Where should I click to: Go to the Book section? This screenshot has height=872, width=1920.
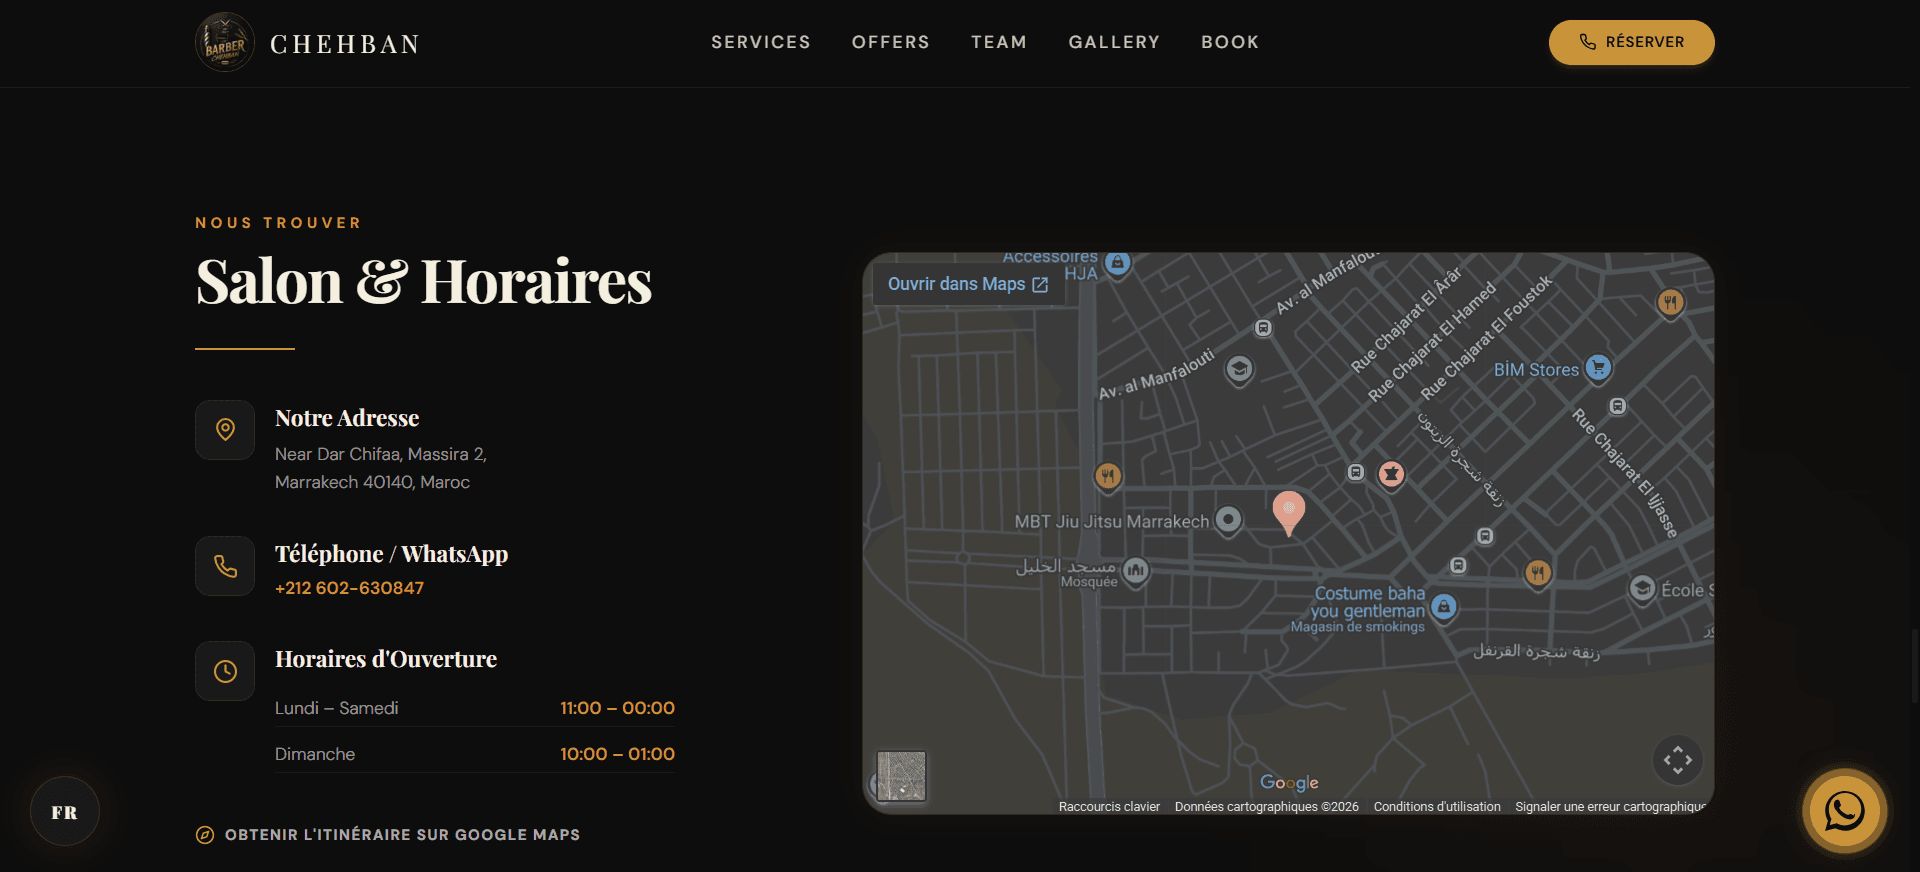pyautogui.click(x=1230, y=42)
